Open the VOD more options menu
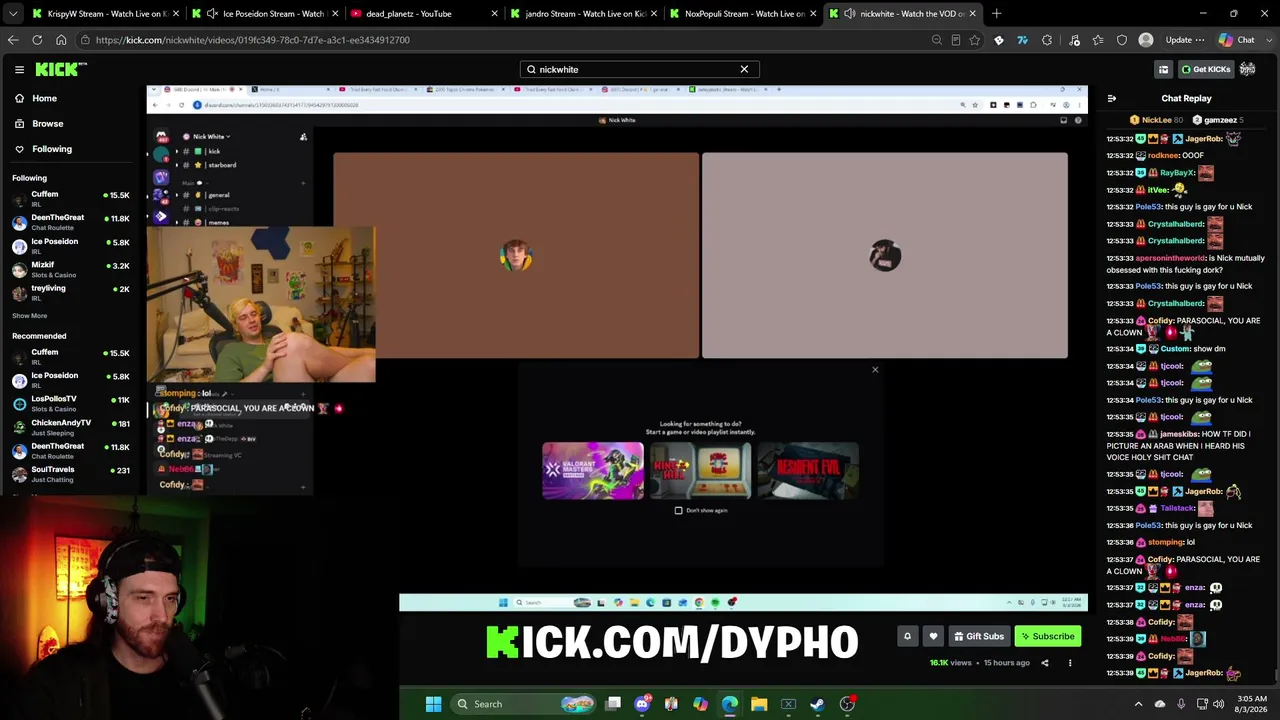Screen dimensions: 1280x720 click(x=1070, y=662)
